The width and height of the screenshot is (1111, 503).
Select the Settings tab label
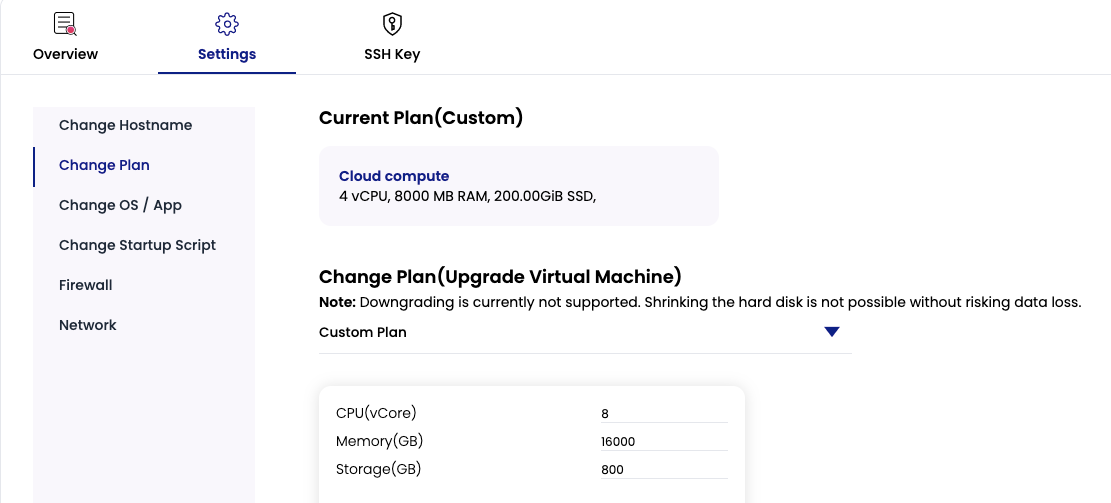[x=227, y=54]
